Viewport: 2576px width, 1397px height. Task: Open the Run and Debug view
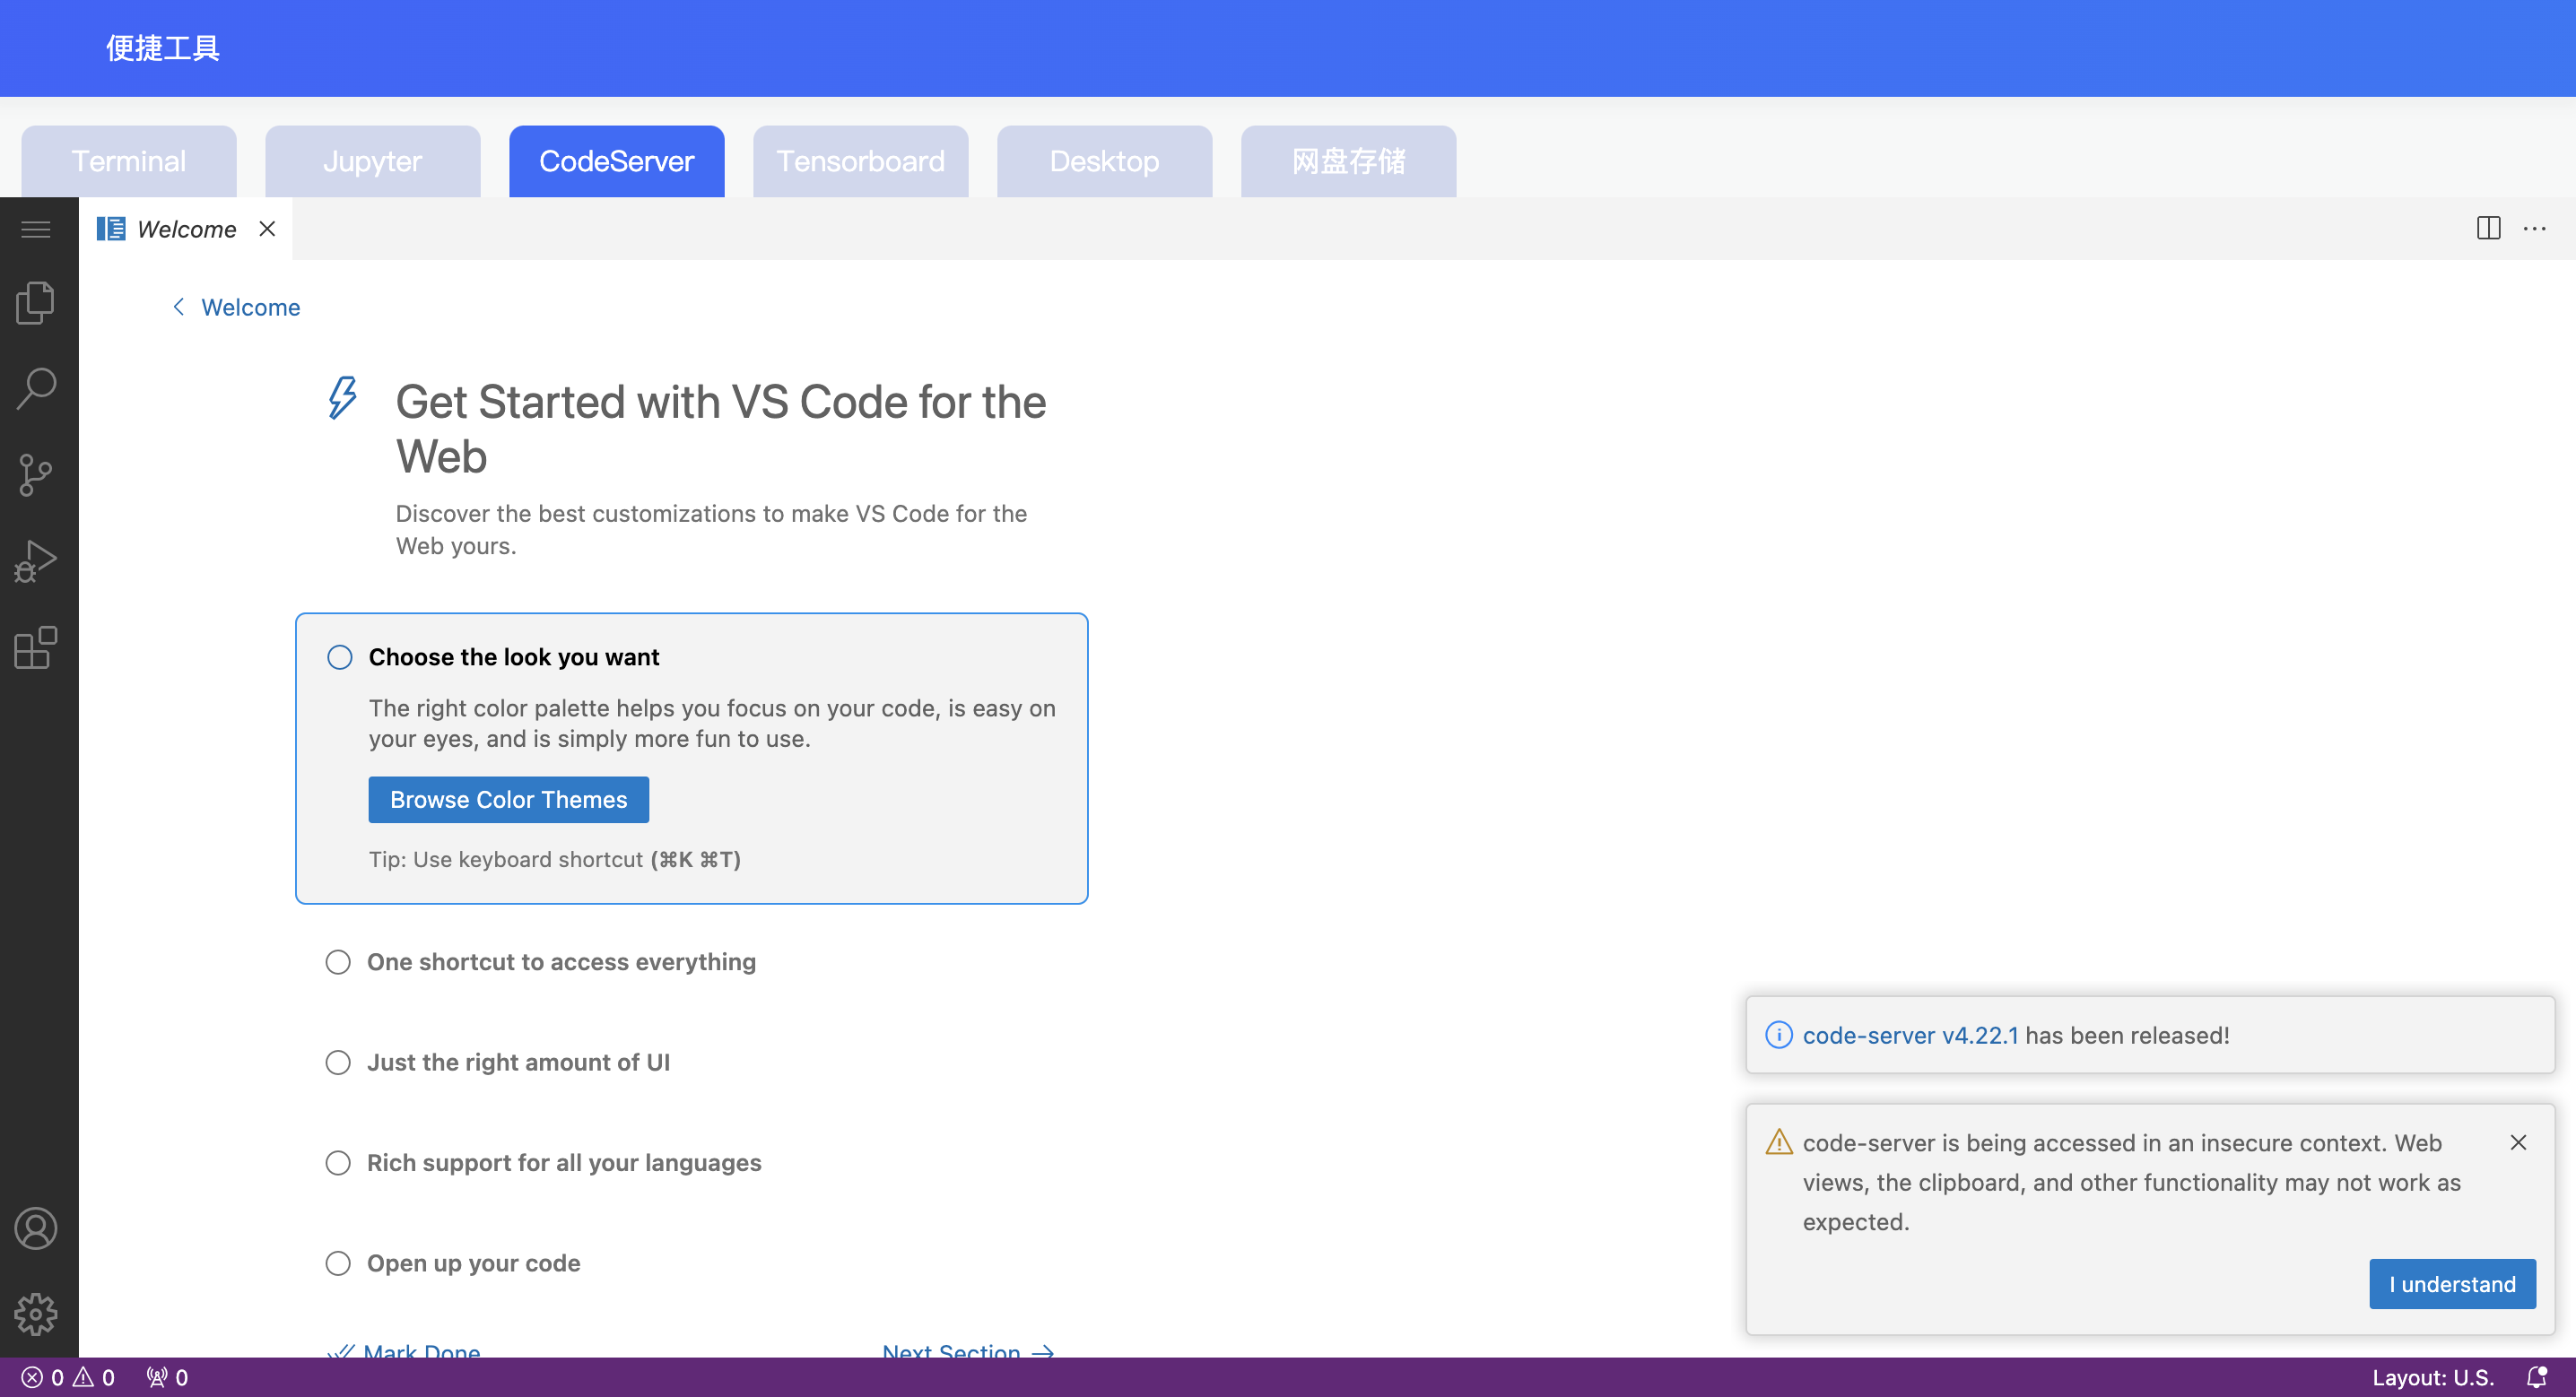[x=36, y=561]
